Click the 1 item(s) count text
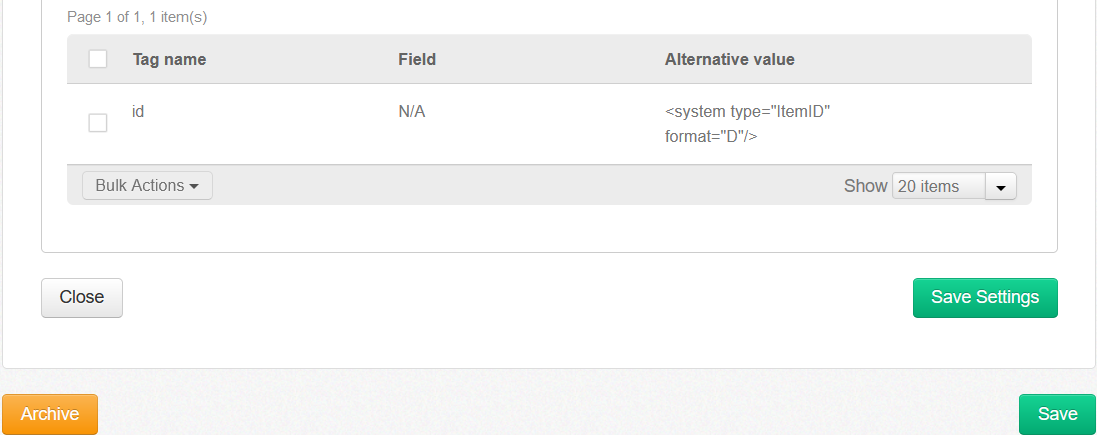This screenshot has height=435, width=1097. [x=178, y=17]
